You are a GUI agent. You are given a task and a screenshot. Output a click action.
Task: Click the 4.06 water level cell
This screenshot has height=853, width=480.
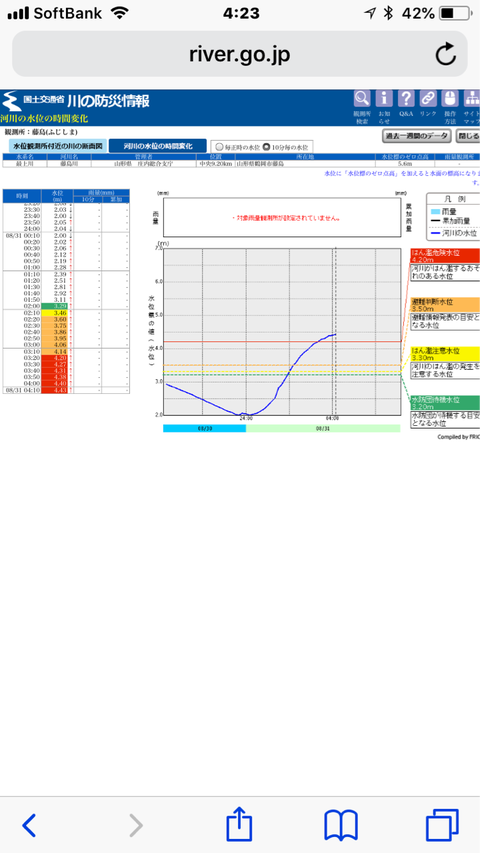54,344
